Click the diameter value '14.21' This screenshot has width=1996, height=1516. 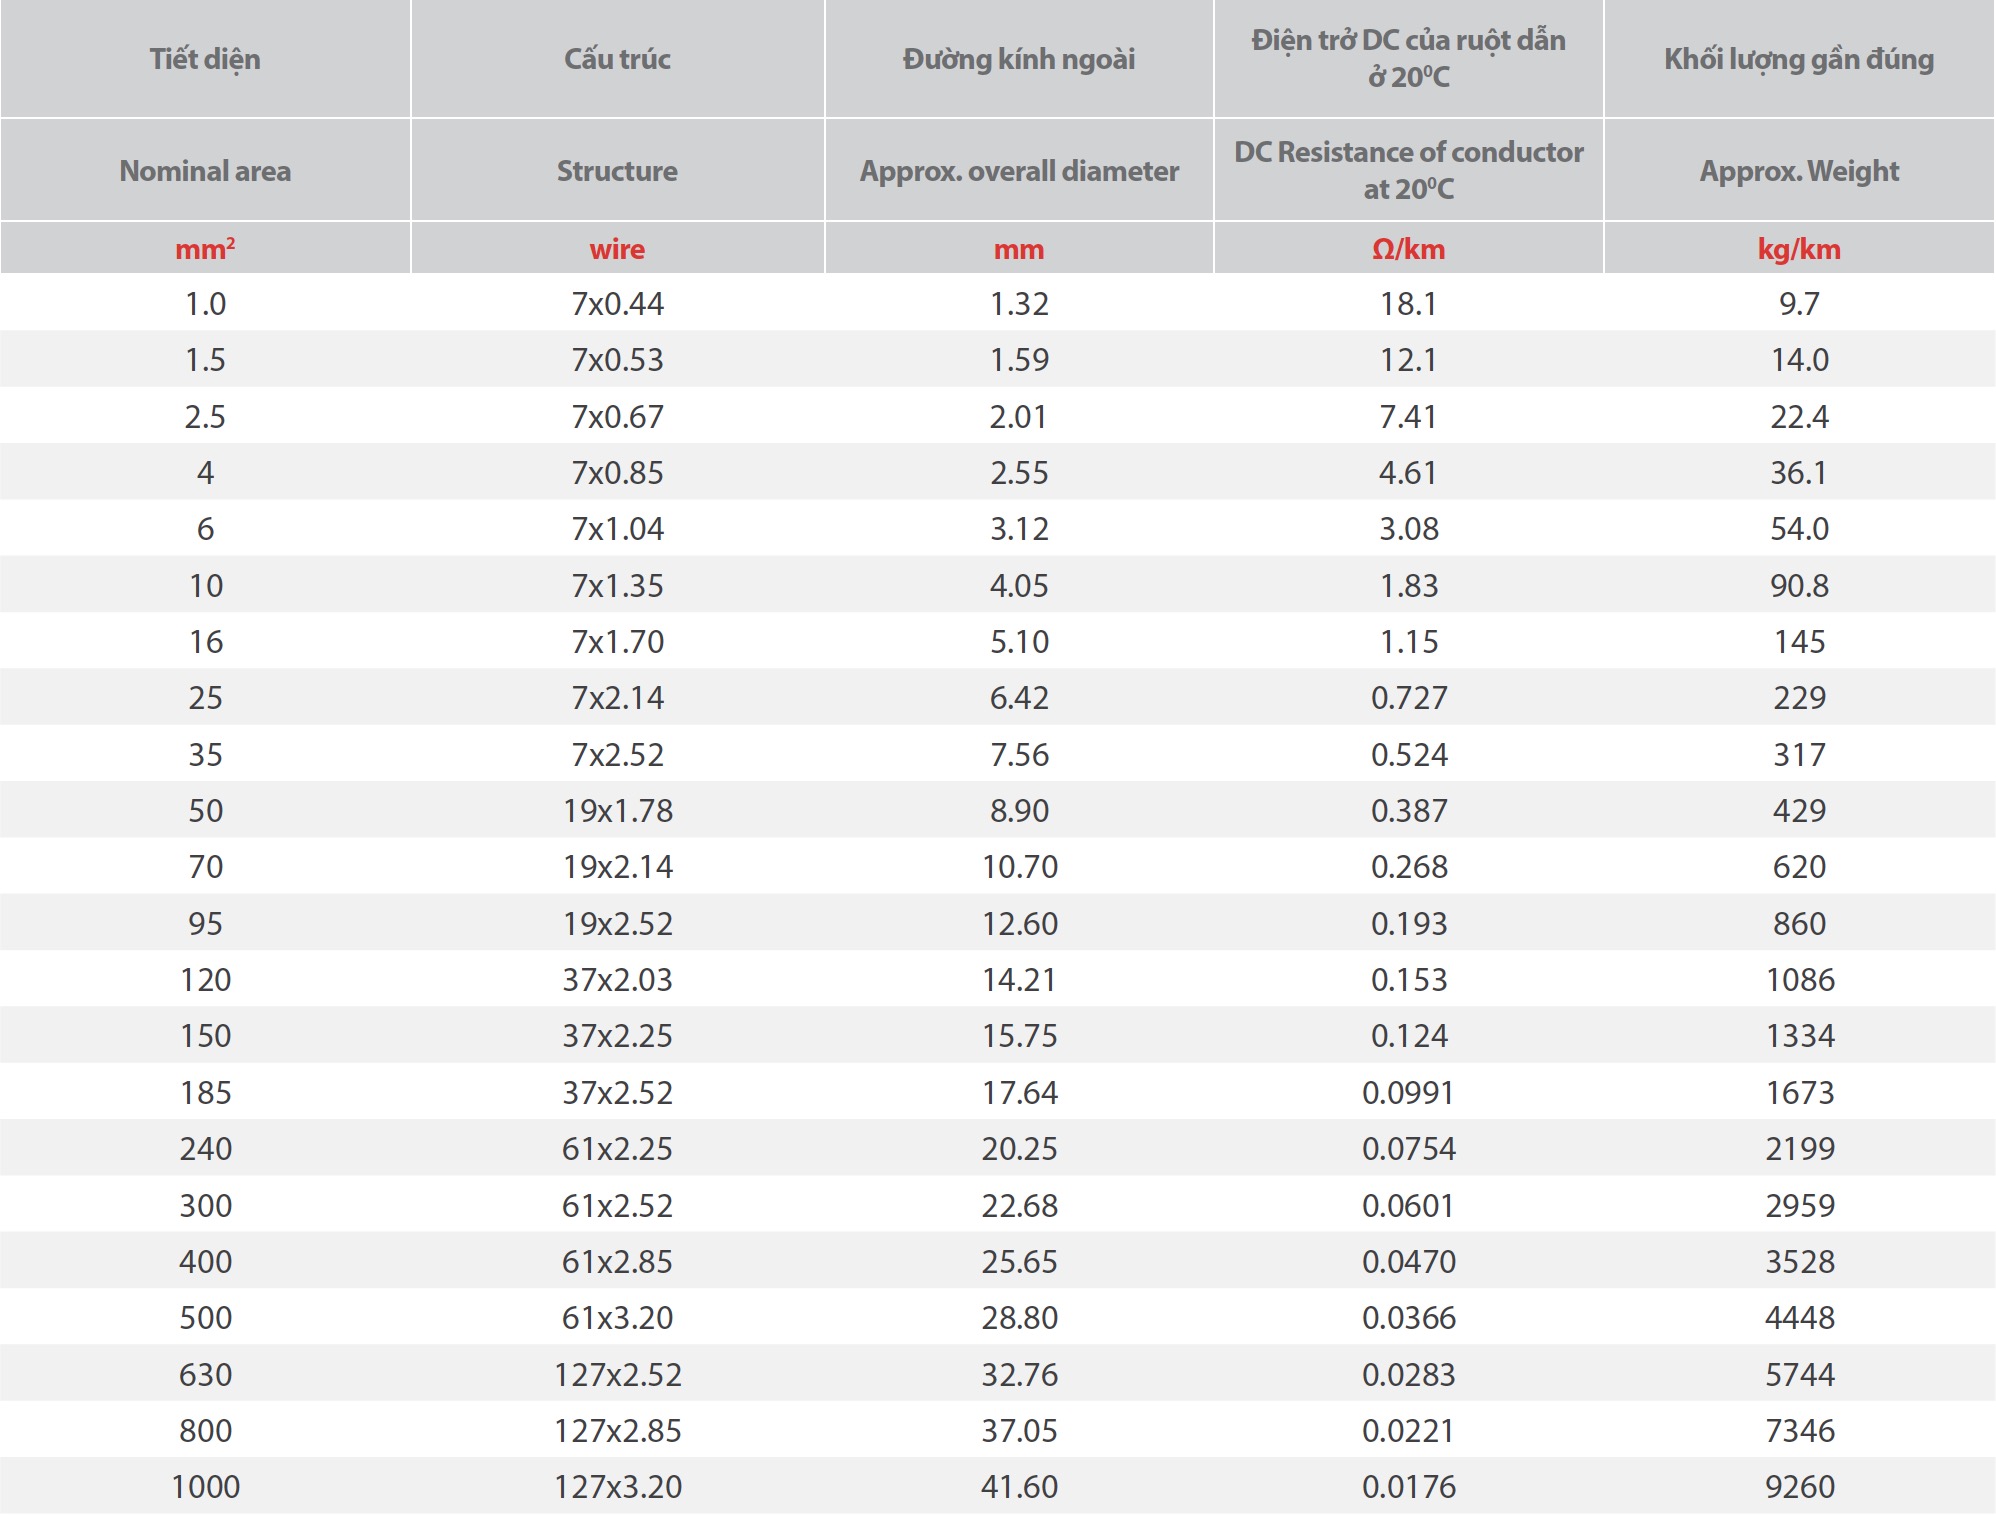[x=1019, y=979]
